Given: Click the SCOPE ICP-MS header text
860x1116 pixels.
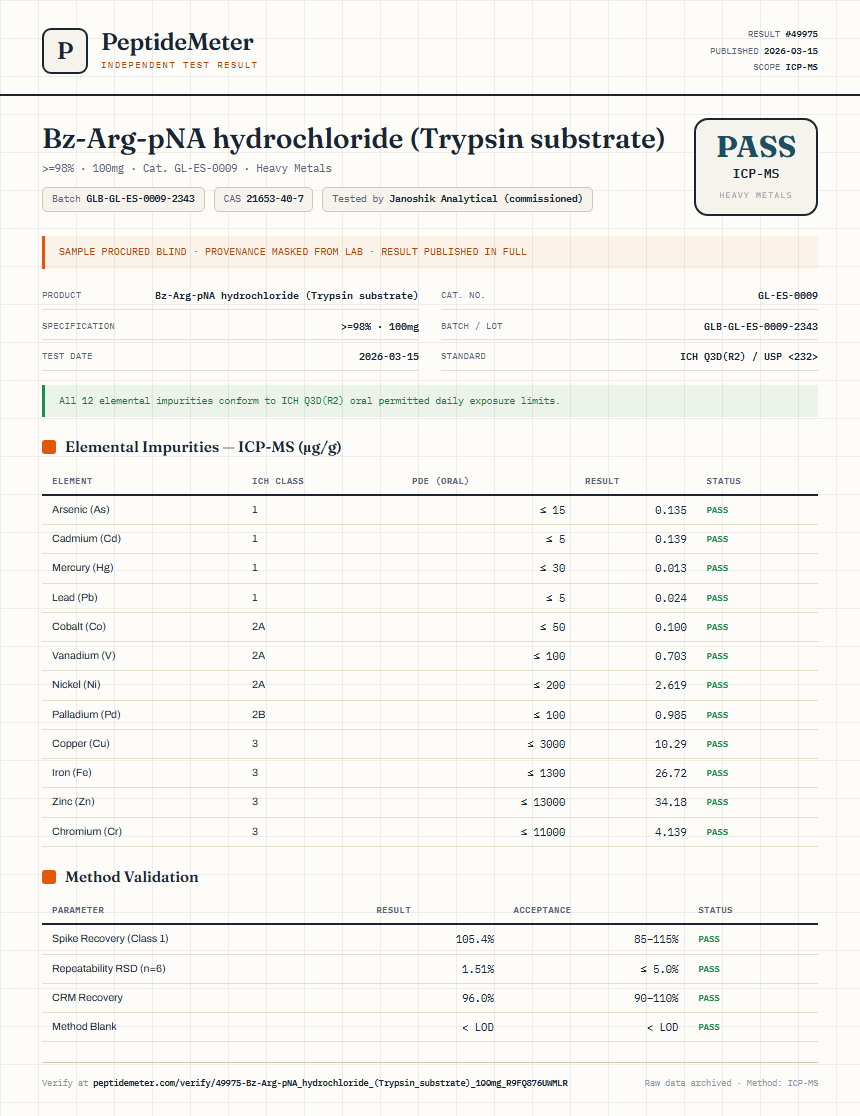Looking at the screenshot, I should click(x=785, y=67).
